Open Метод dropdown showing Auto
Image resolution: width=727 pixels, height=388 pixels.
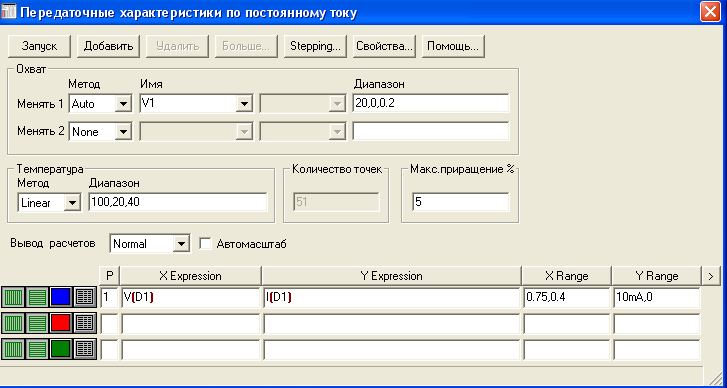(123, 104)
